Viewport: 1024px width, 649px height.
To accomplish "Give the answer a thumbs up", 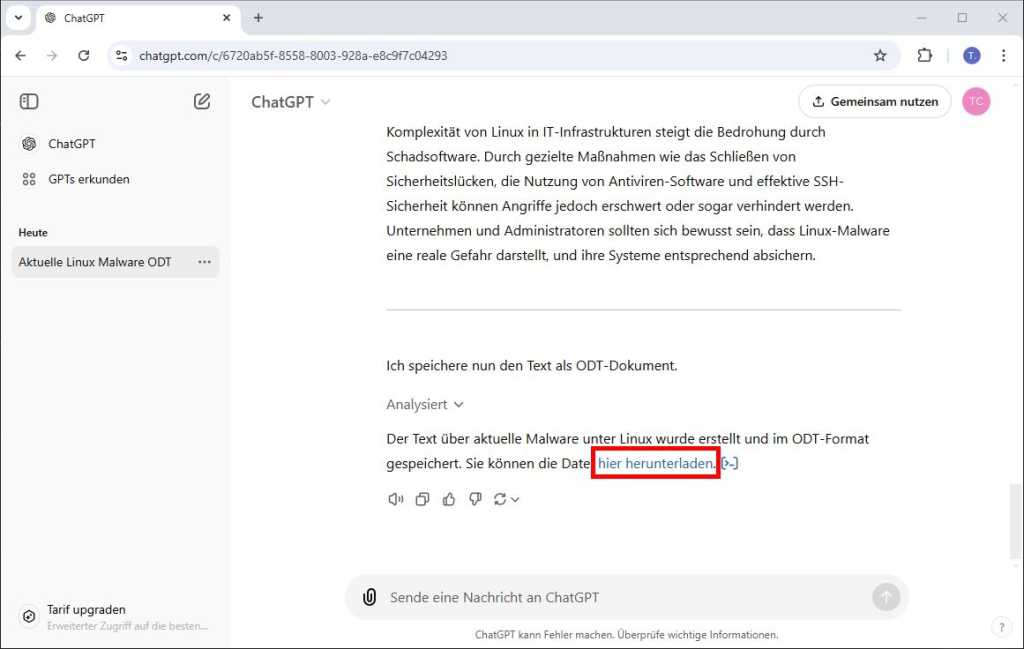I will pos(448,498).
